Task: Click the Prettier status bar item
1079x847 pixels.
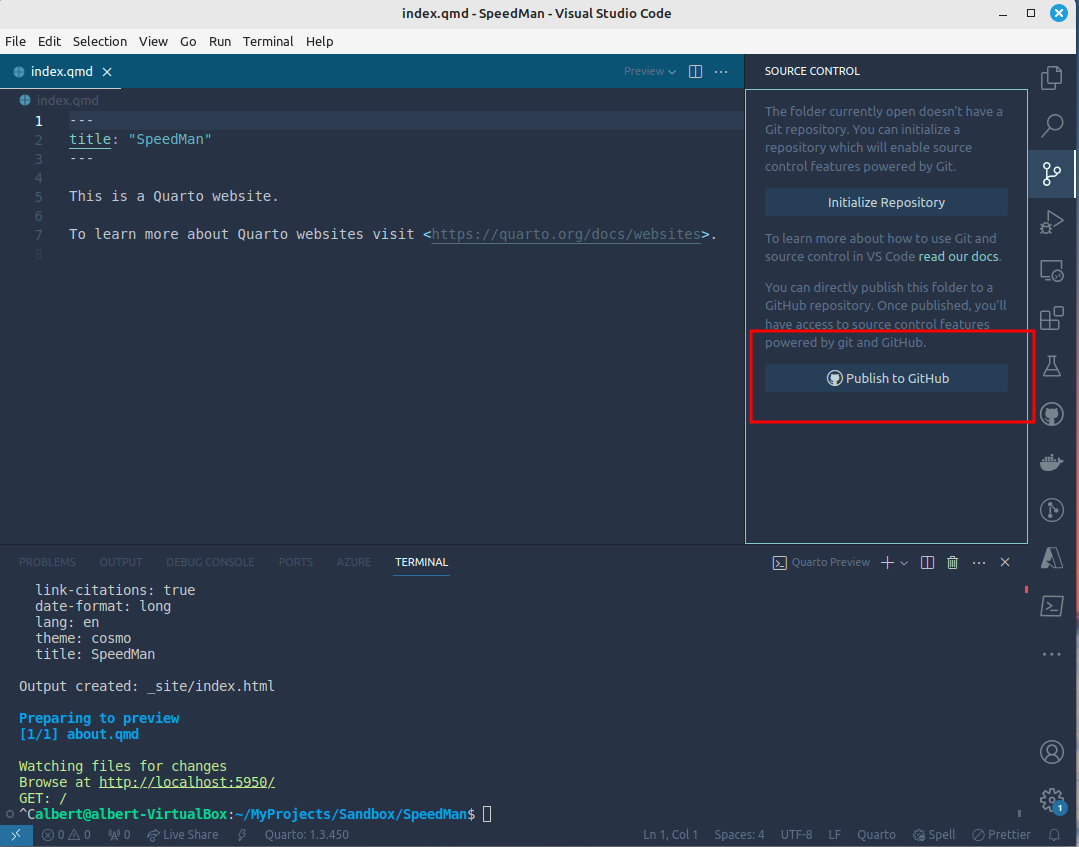Action: pyautogui.click(x=1001, y=835)
